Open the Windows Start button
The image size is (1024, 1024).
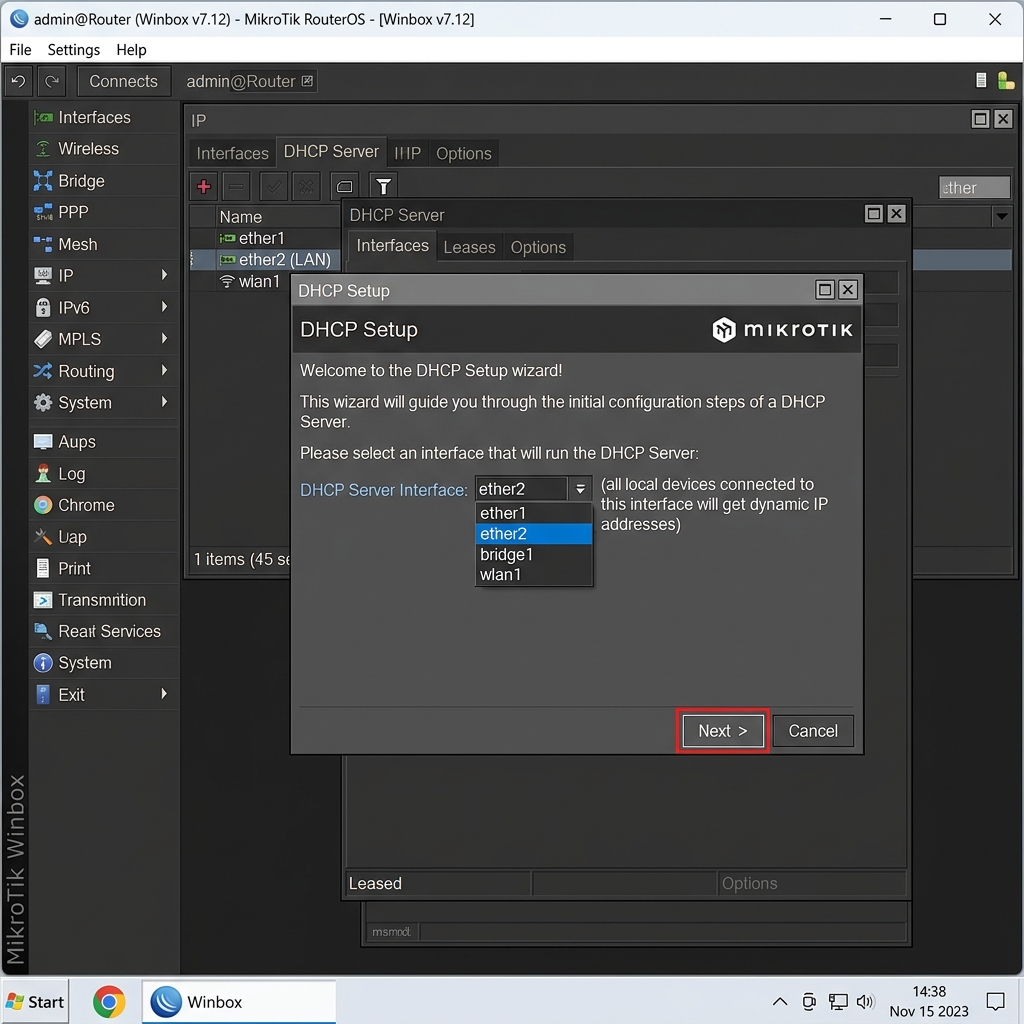[x=35, y=1002]
